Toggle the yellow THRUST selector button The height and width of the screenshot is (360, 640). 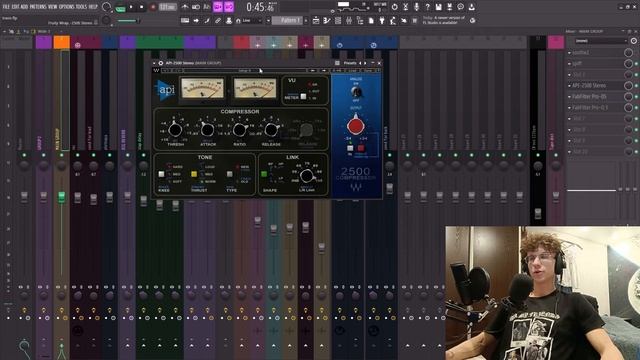(x=194, y=174)
